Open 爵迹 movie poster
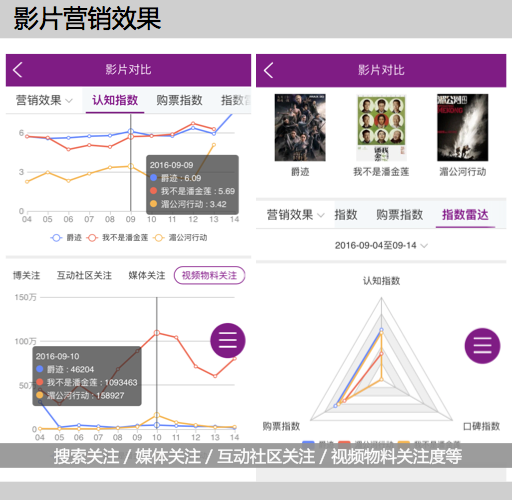512x500 pixels. [300, 128]
